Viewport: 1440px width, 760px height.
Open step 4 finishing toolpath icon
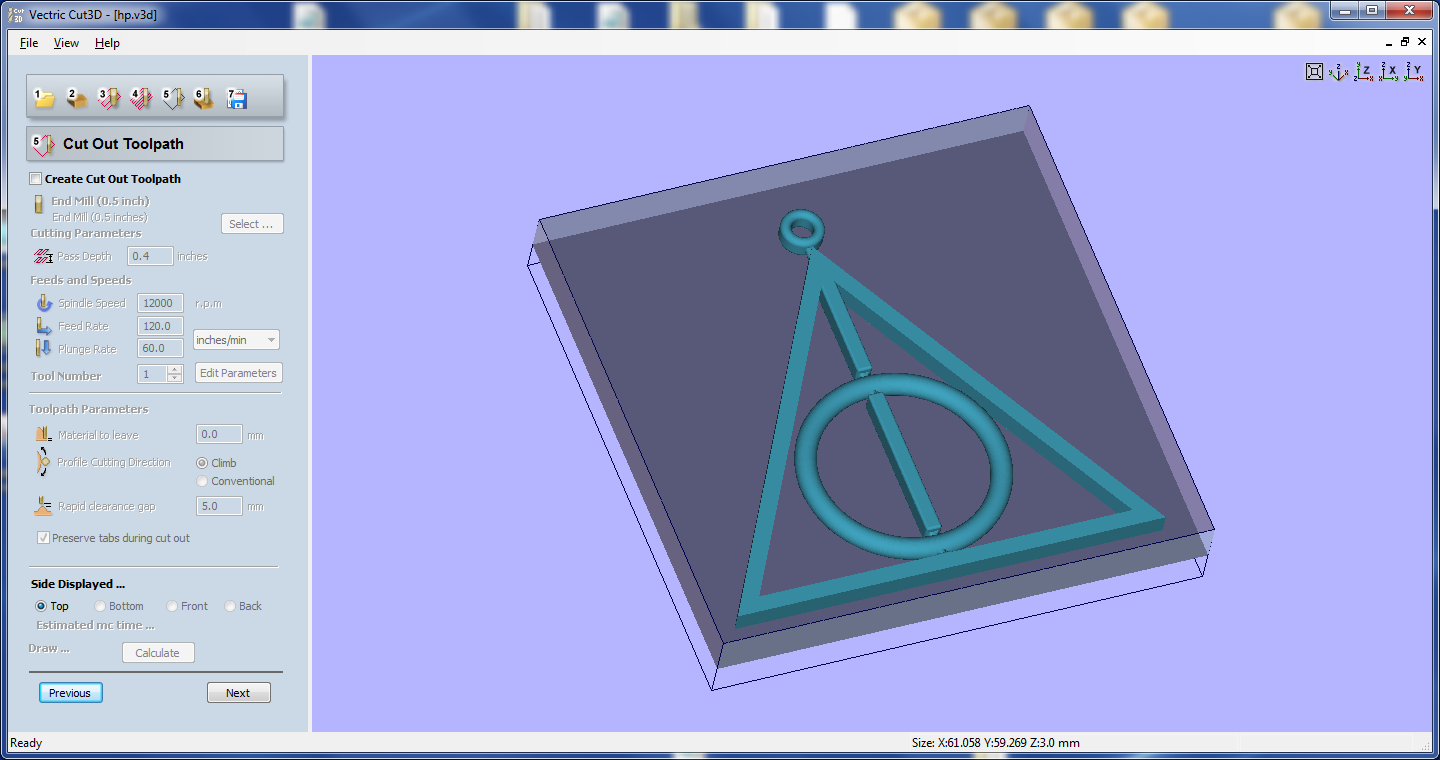pyautogui.click(x=141, y=98)
